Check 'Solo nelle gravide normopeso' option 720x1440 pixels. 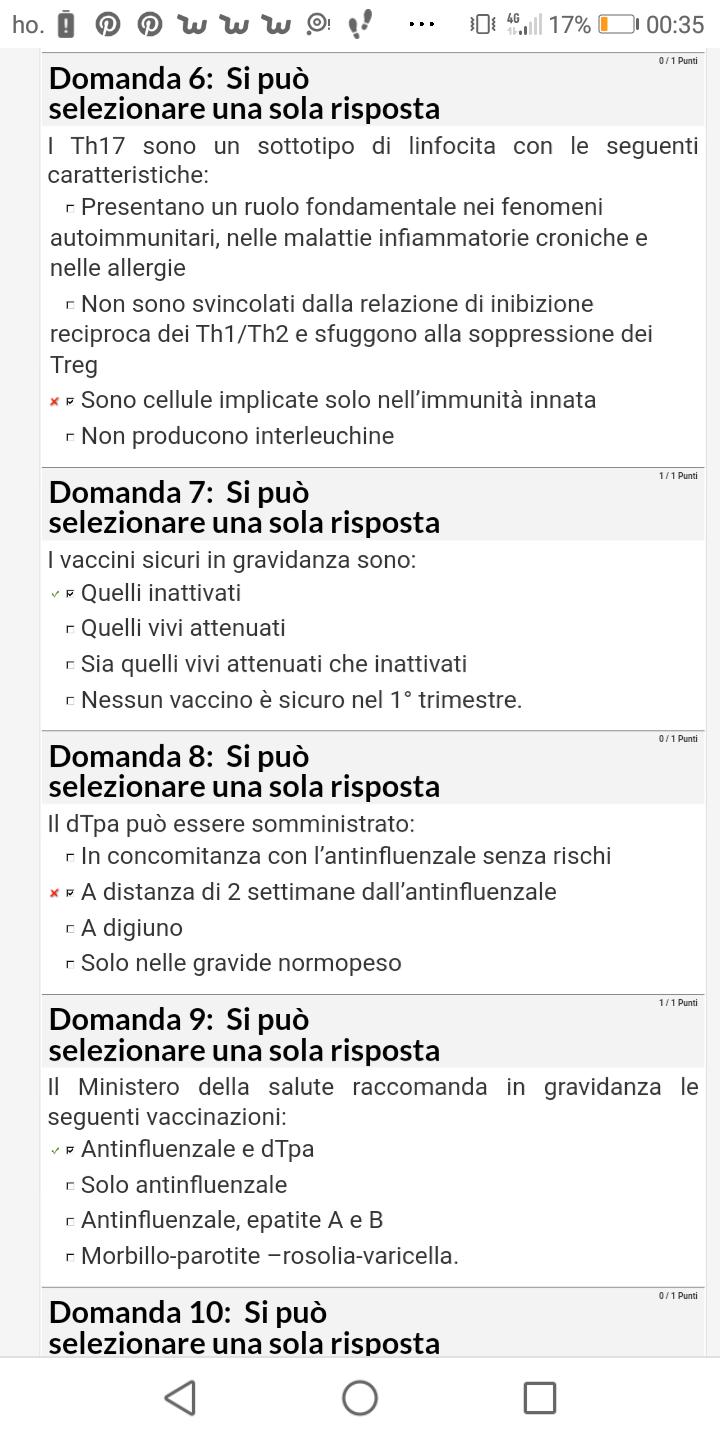pos(233,964)
